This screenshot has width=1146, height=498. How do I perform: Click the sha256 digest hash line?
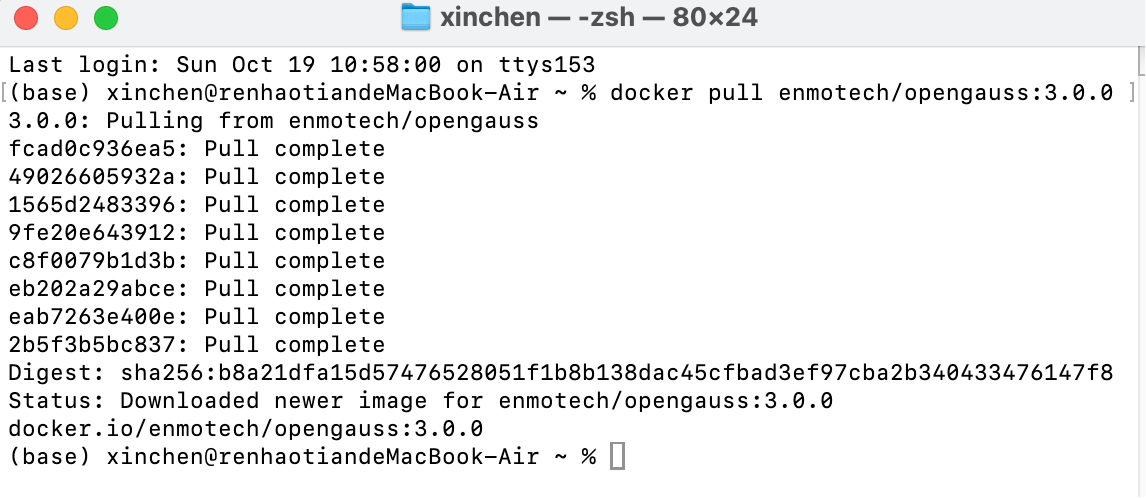[x=560, y=373]
